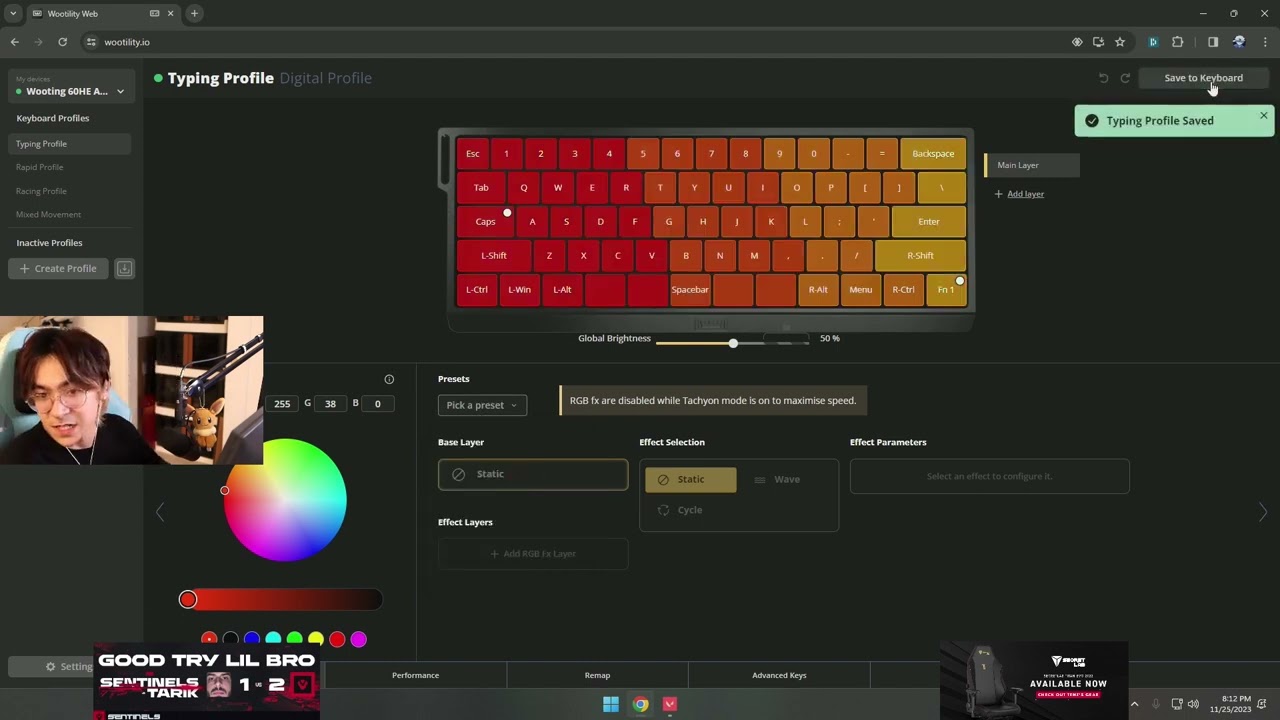The image size is (1280, 720).
Task: Select the Rapid Profile
Action: click(x=40, y=167)
